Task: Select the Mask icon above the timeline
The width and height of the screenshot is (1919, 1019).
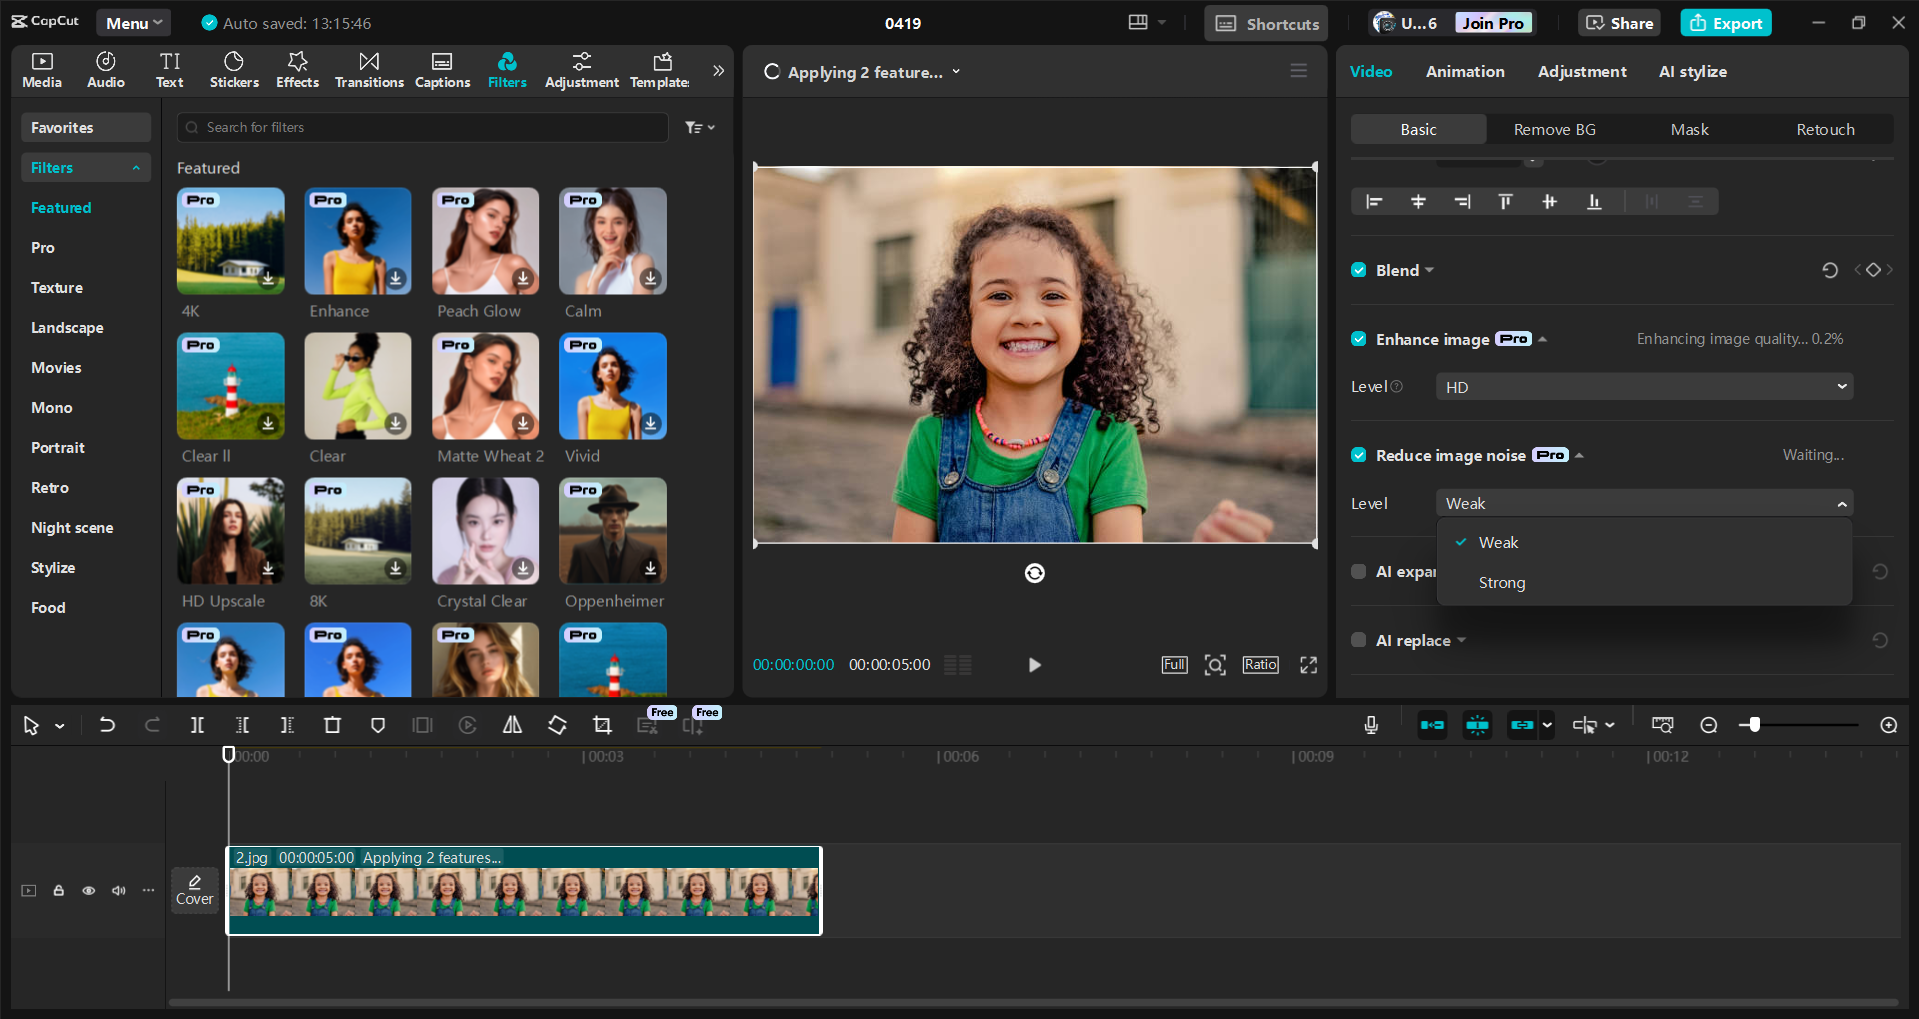Action: pos(377,725)
